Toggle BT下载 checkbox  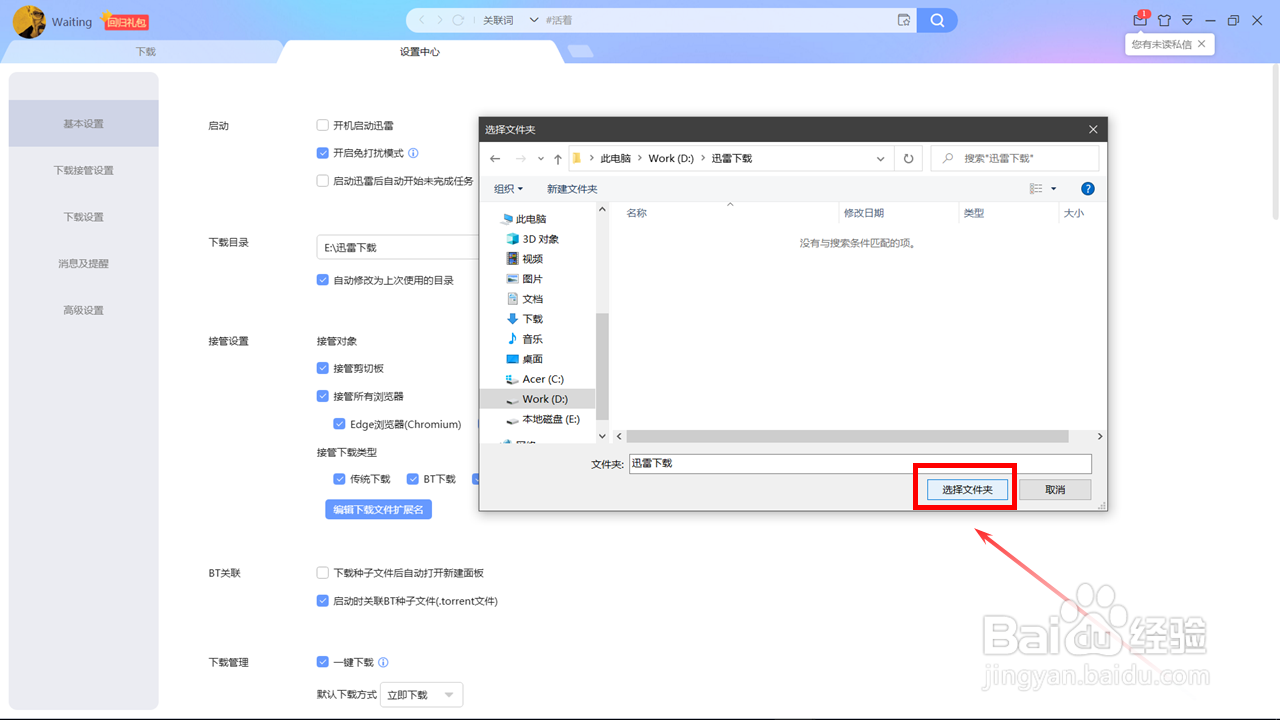pos(413,479)
